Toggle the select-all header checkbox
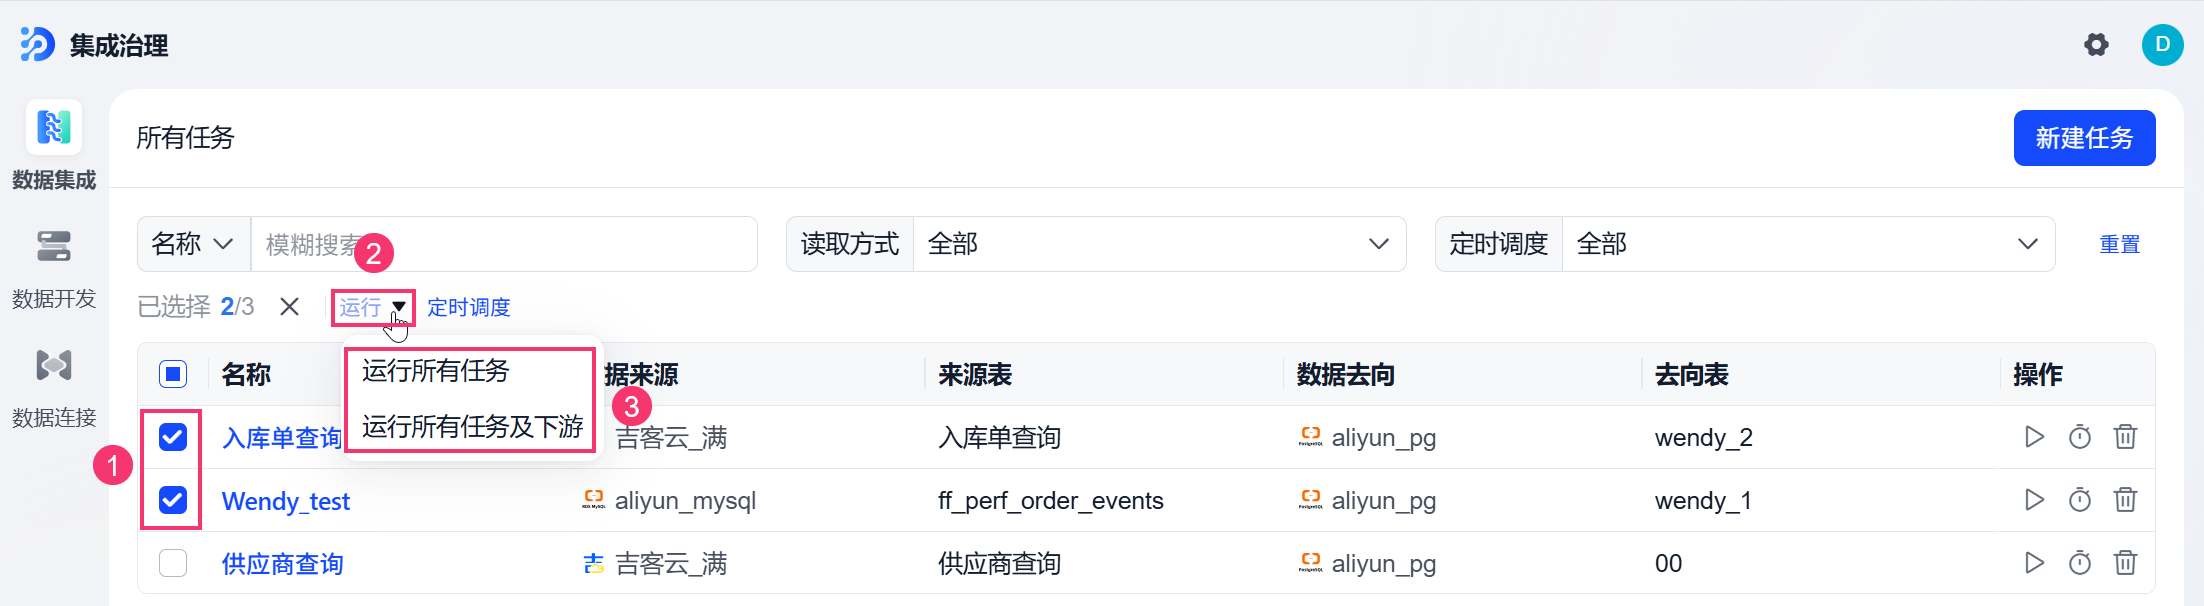 (x=173, y=374)
